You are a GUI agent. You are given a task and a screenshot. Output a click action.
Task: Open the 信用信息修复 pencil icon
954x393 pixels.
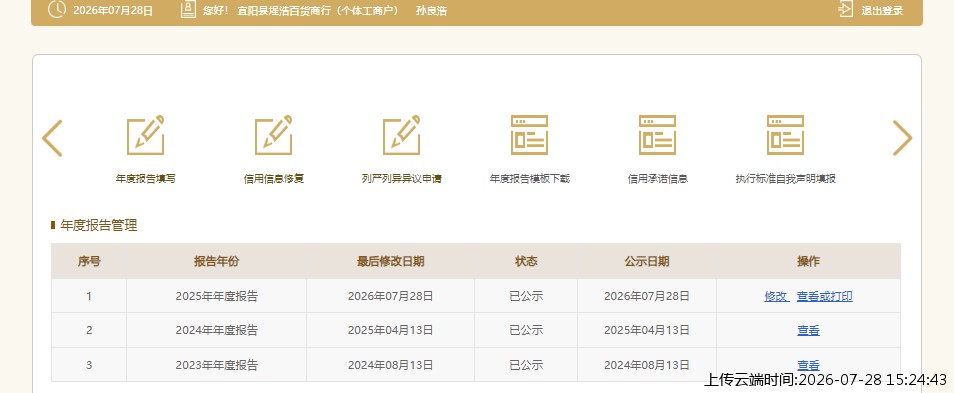tap(273, 135)
